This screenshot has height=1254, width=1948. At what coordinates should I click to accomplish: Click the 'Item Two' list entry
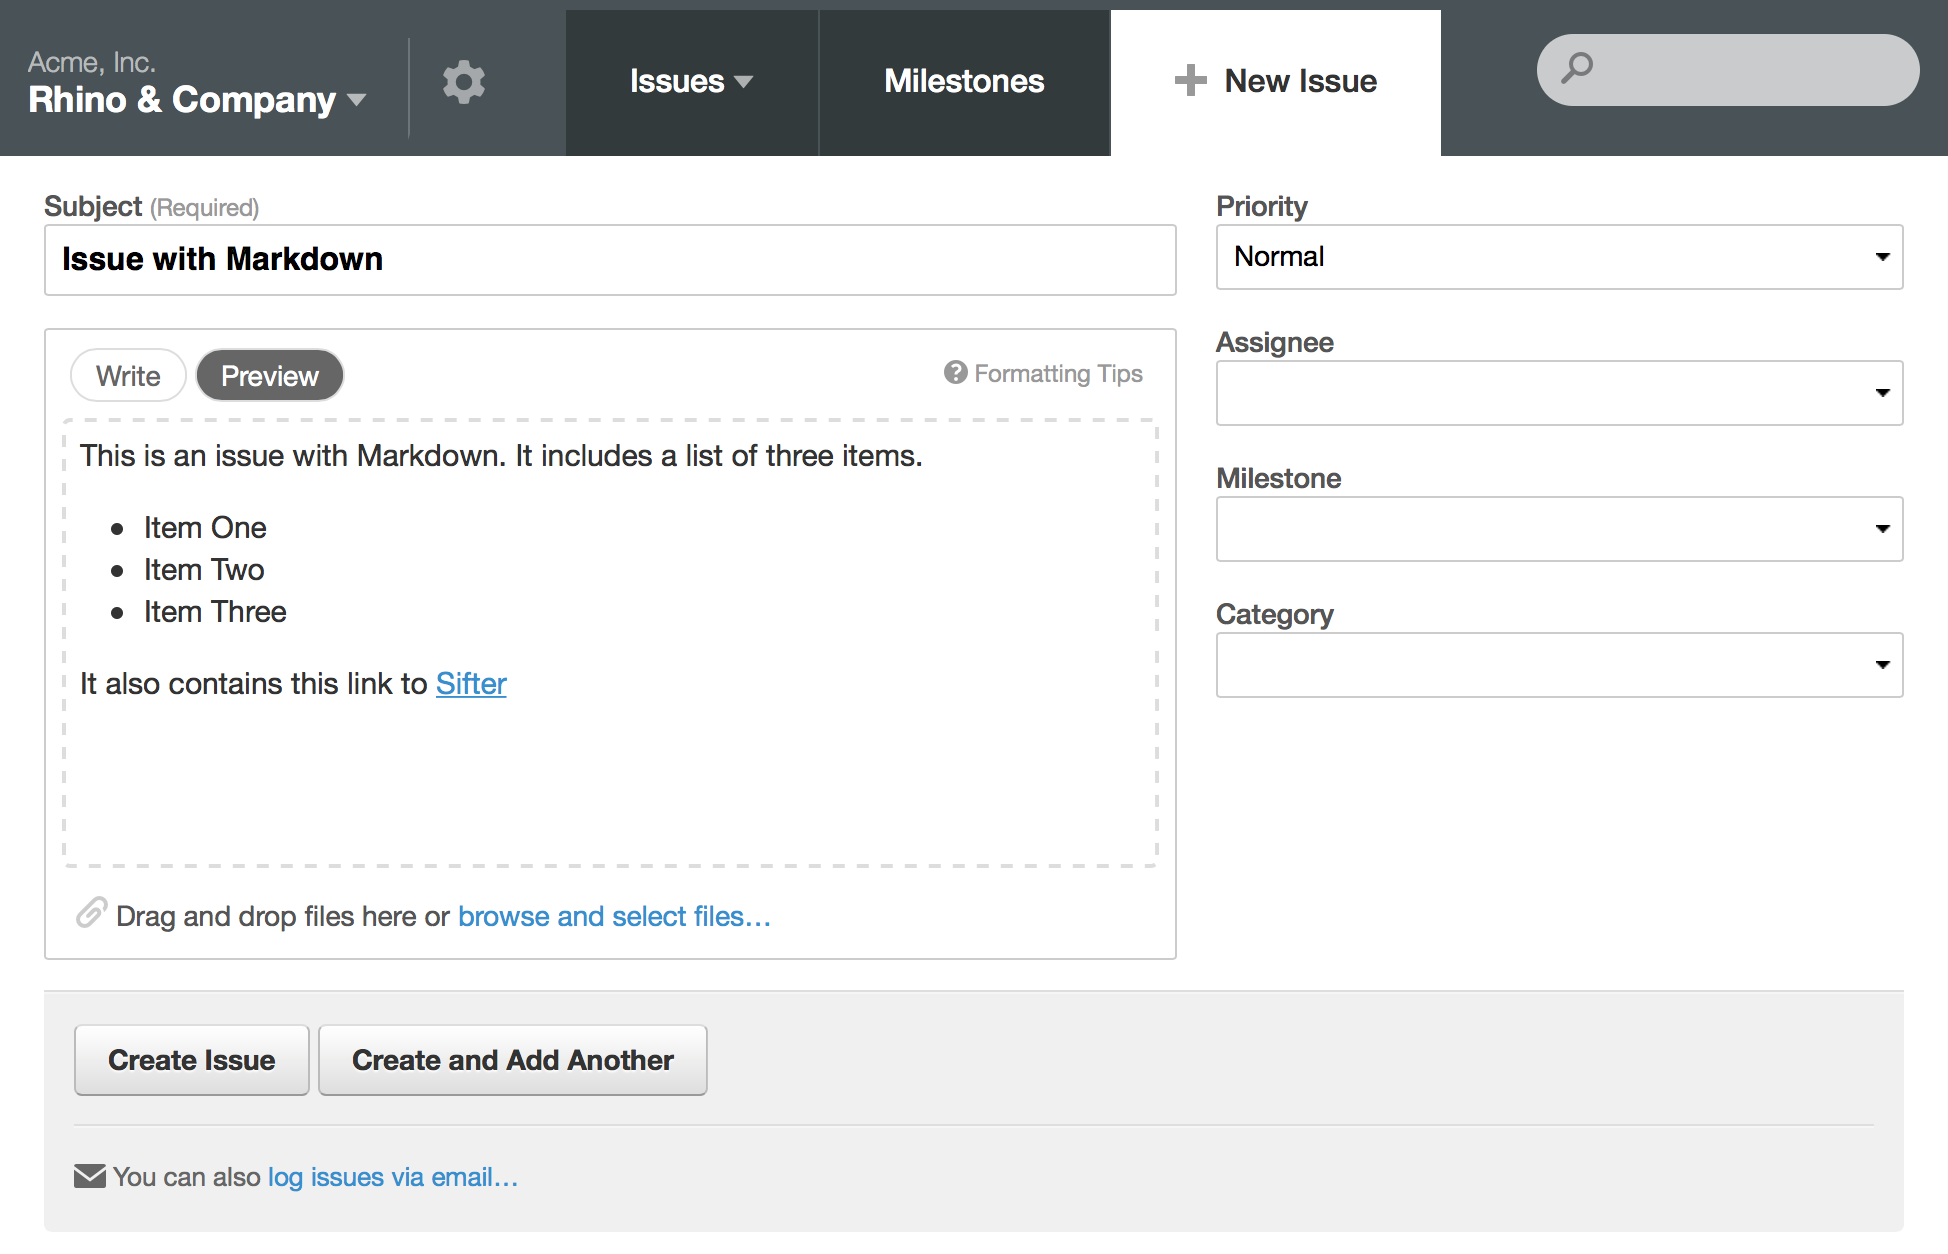coord(204,570)
